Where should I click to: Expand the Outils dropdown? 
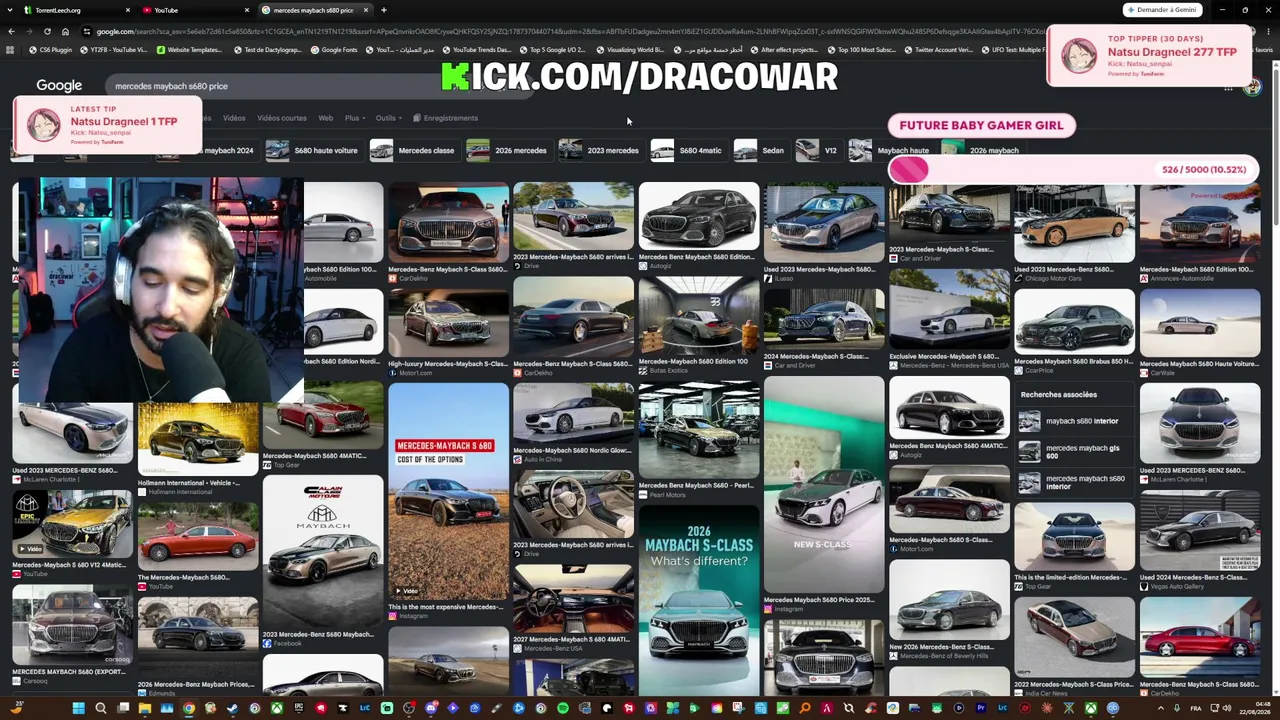click(387, 118)
